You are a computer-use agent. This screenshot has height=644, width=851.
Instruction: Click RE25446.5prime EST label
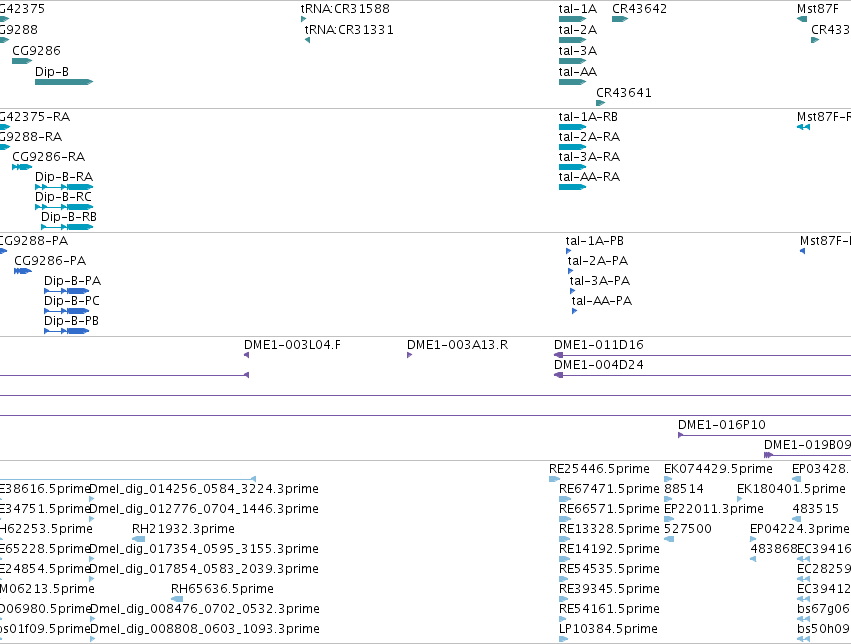(x=599, y=469)
